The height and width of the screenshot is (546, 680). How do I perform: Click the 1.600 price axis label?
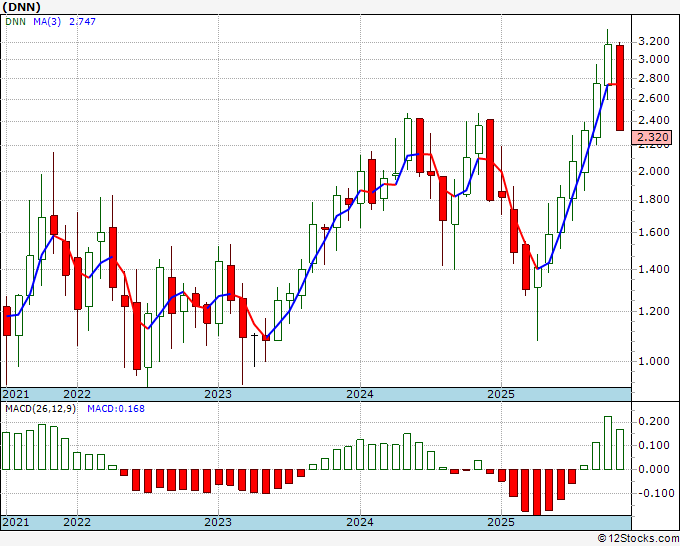pyautogui.click(x=654, y=232)
